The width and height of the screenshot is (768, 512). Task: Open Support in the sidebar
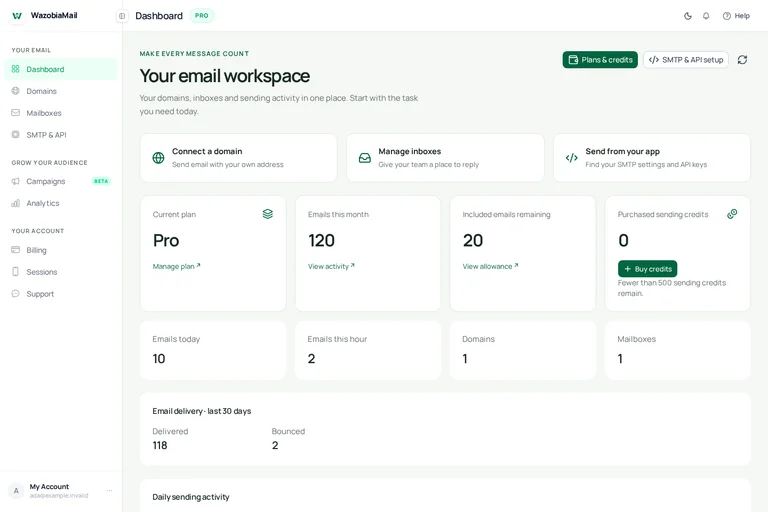61,294
